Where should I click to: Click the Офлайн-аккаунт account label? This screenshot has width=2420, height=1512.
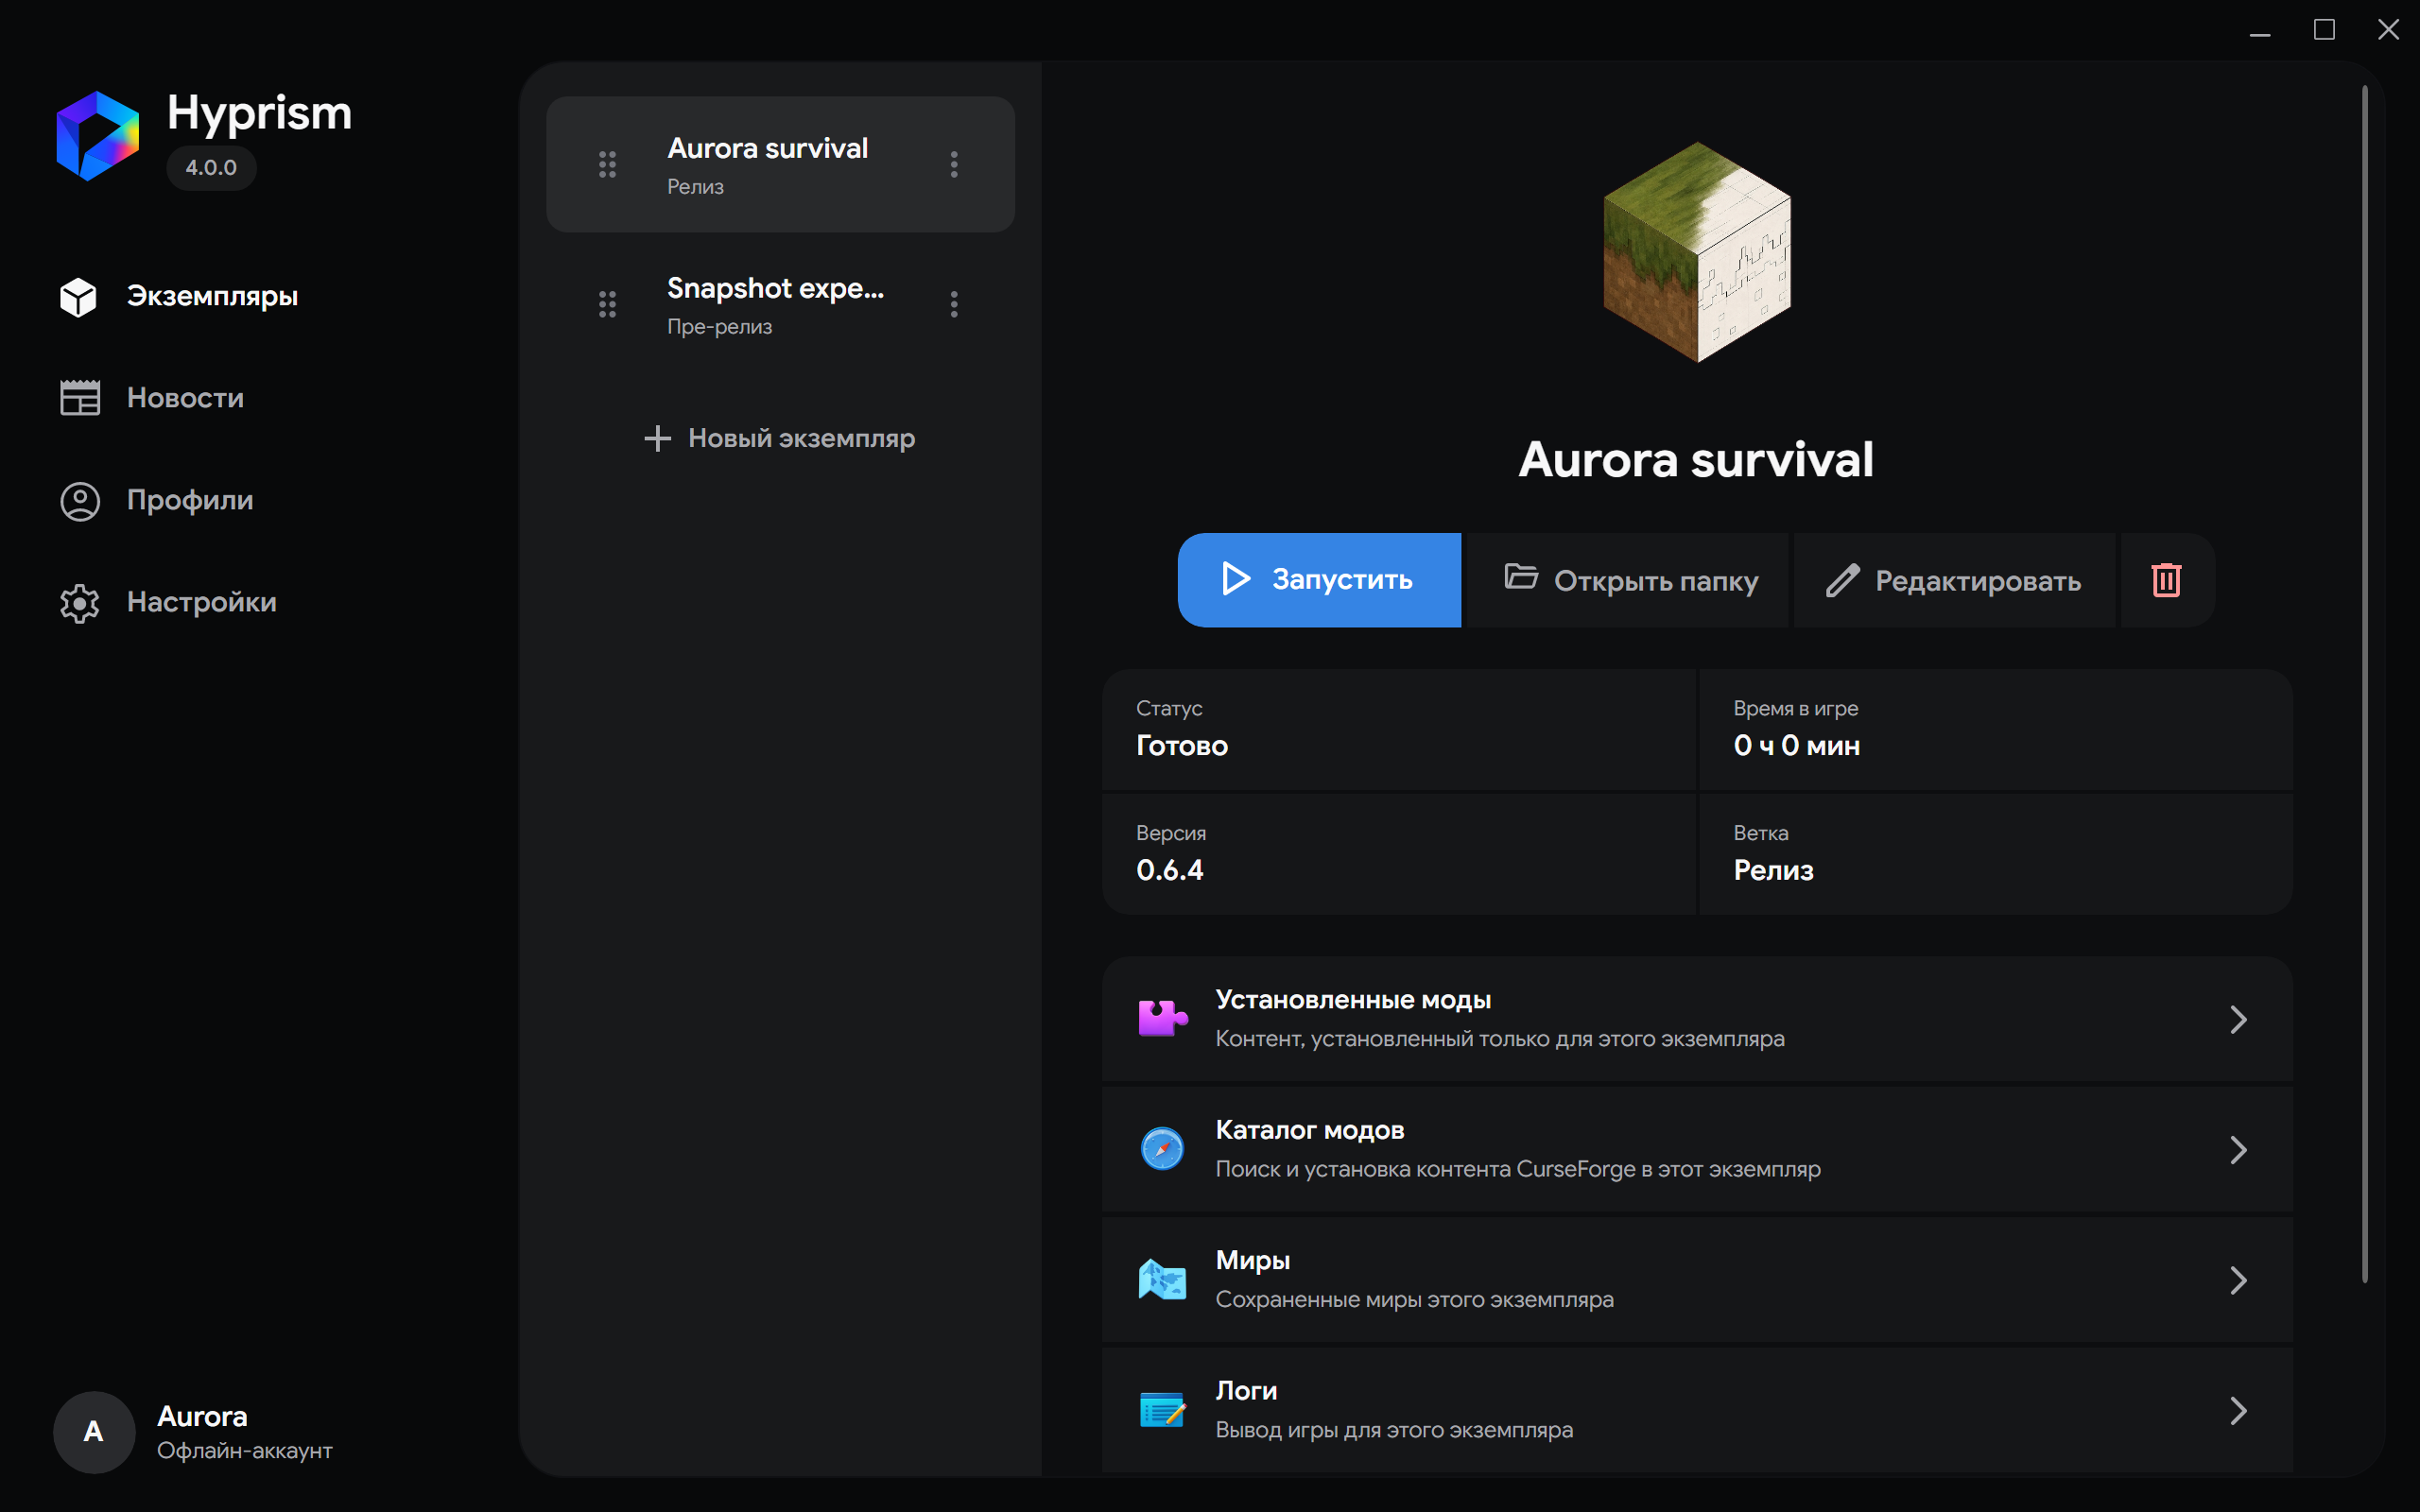(245, 1451)
